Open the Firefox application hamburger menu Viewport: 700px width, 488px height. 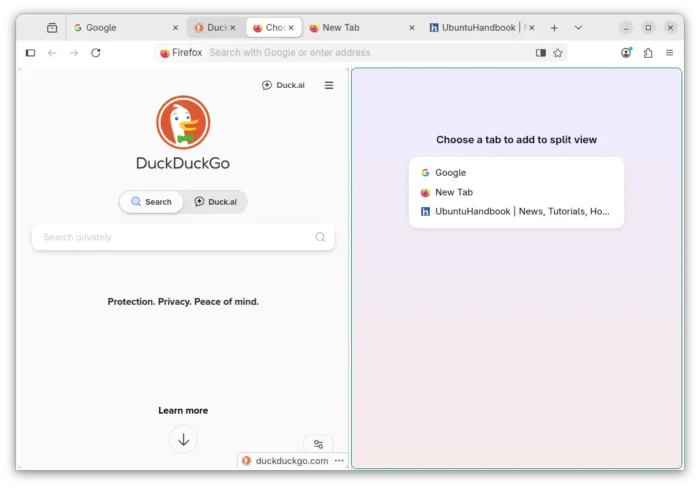[x=669, y=53]
